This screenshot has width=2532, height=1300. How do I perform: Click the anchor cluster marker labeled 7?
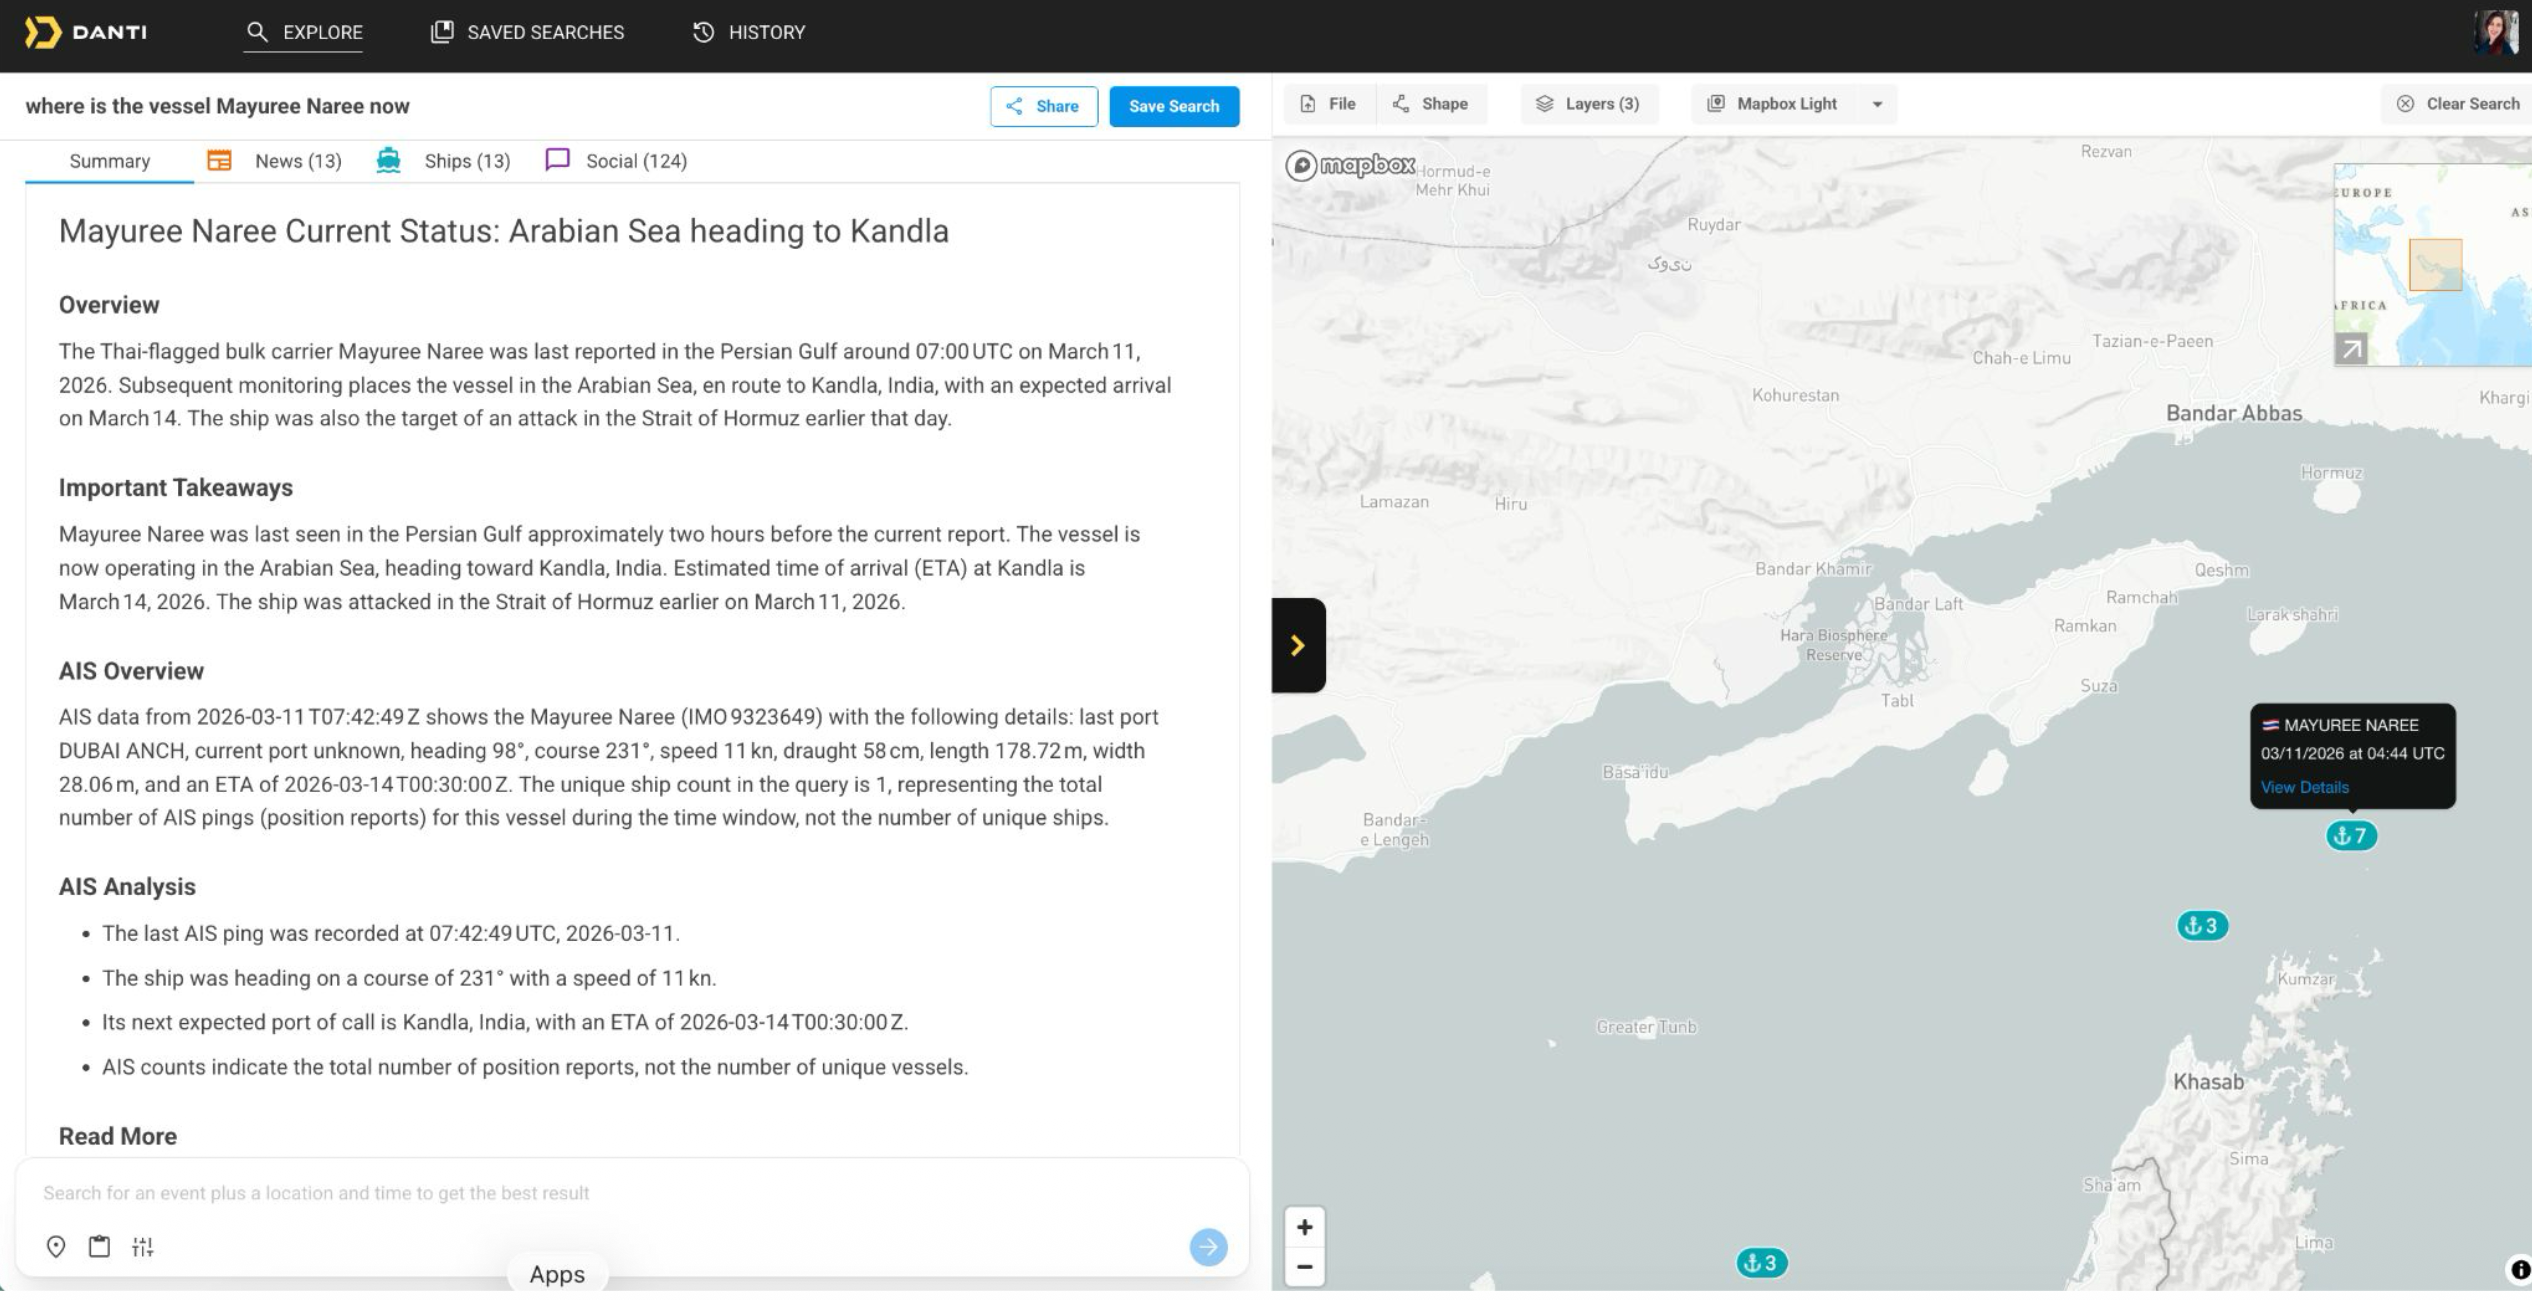(x=2351, y=835)
